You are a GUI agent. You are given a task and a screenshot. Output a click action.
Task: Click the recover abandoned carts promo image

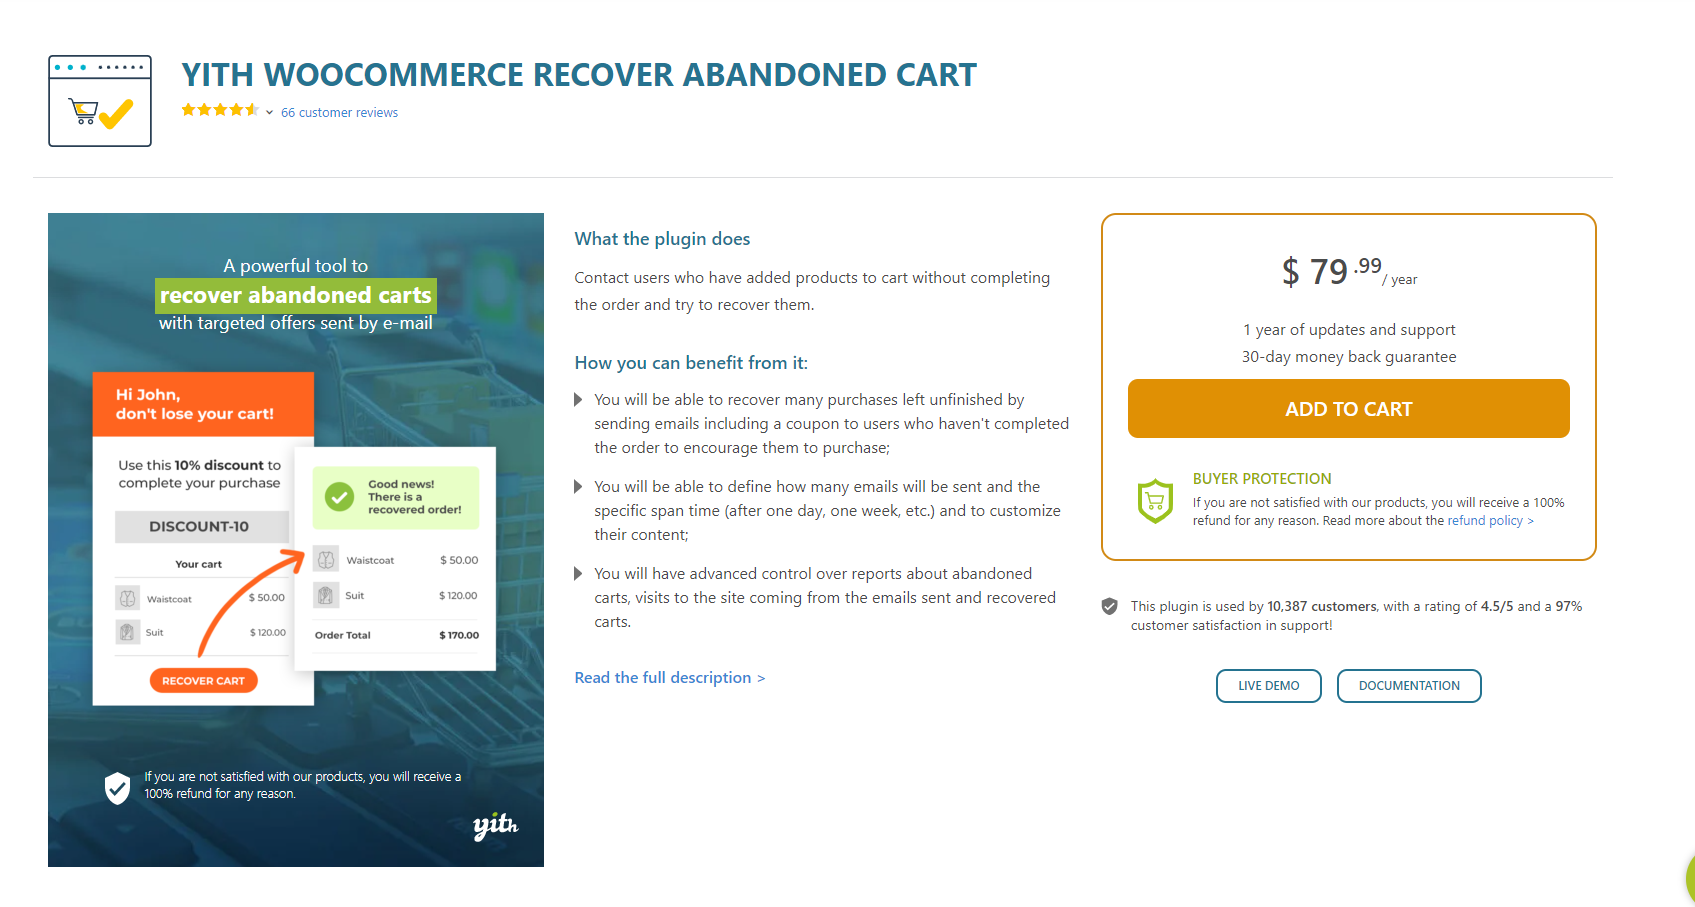[296, 540]
